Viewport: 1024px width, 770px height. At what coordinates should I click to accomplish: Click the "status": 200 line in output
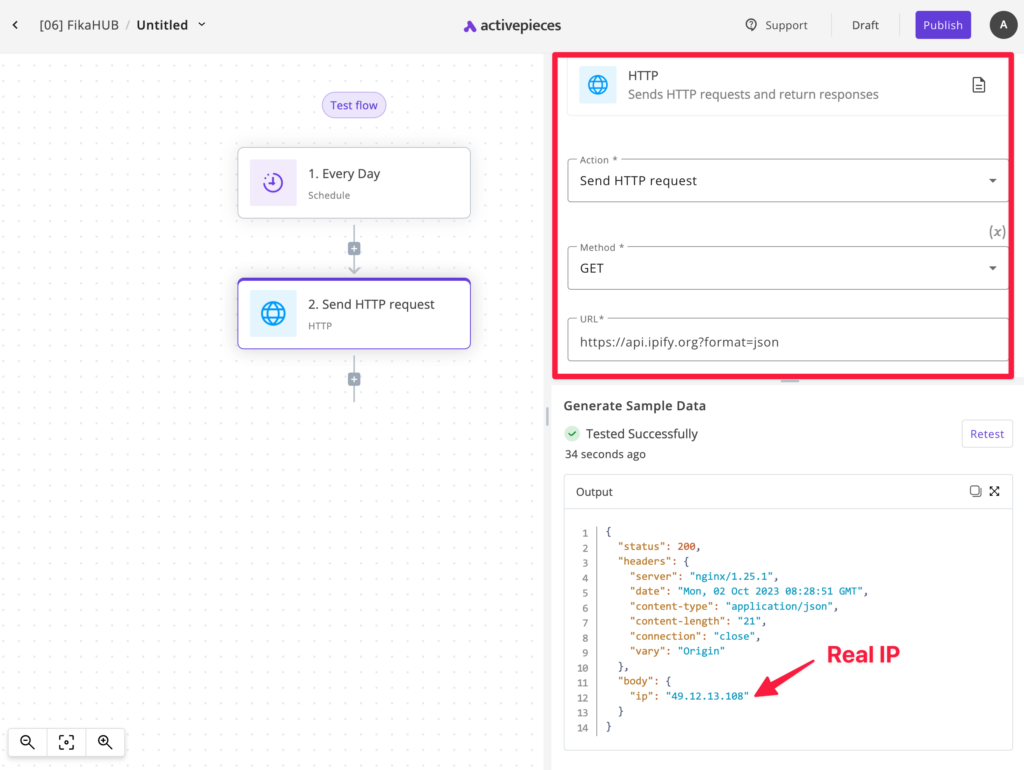pos(659,547)
